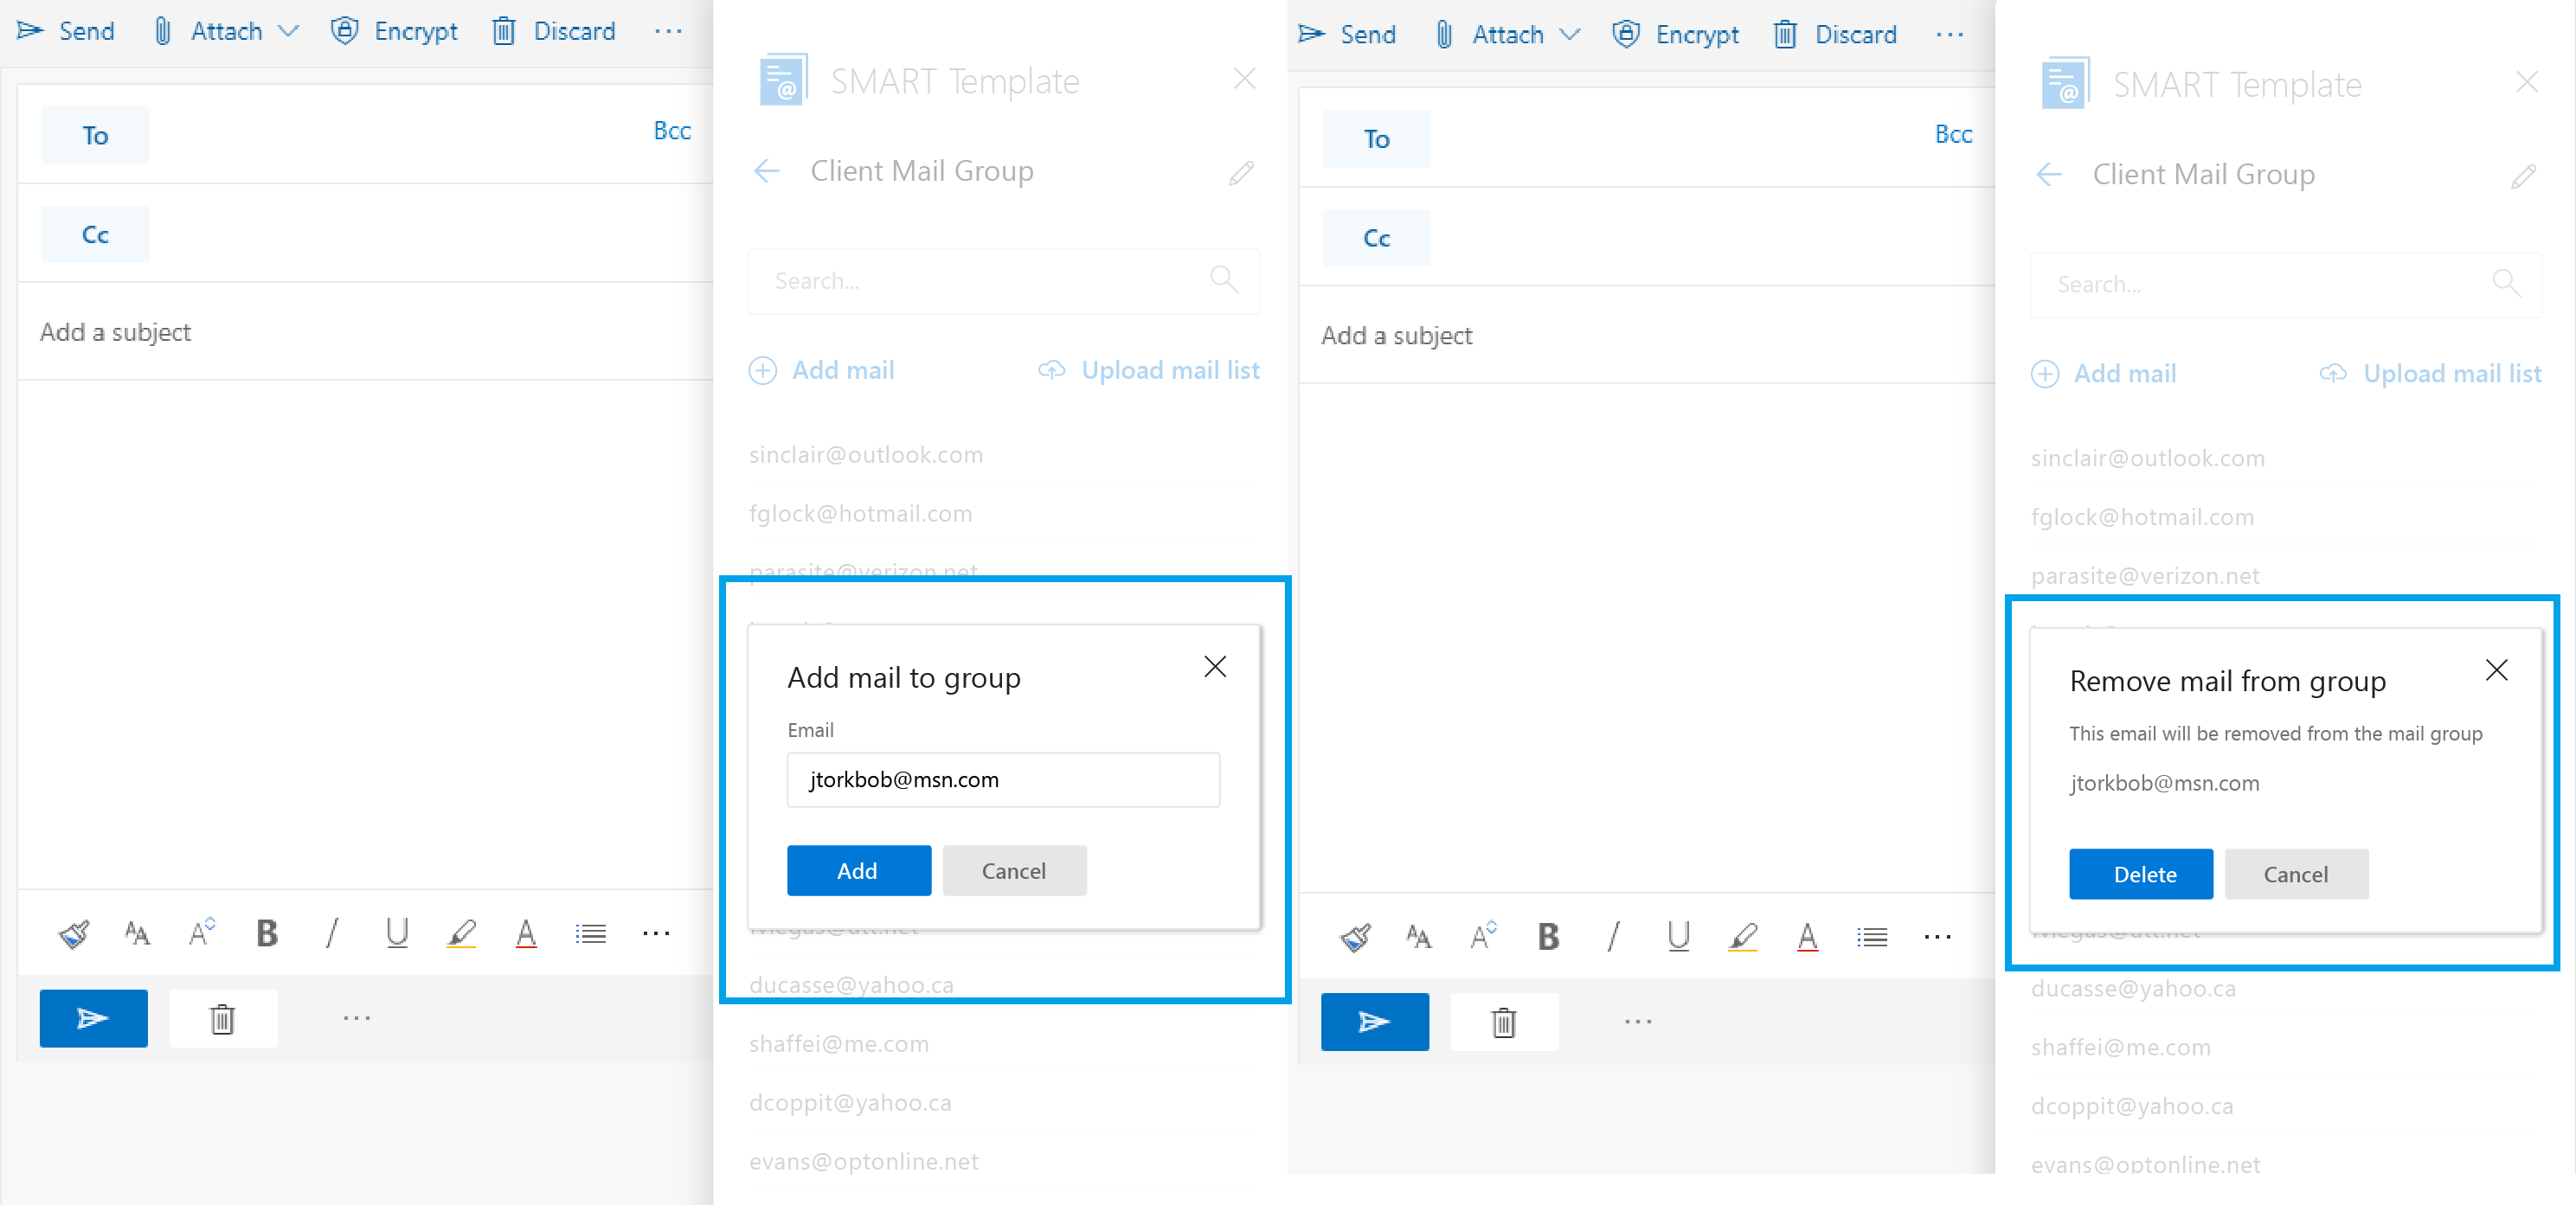Image resolution: width=2576 pixels, height=1205 pixels.
Task: Click Discard in the left compose toolbar
Action: [x=554, y=31]
